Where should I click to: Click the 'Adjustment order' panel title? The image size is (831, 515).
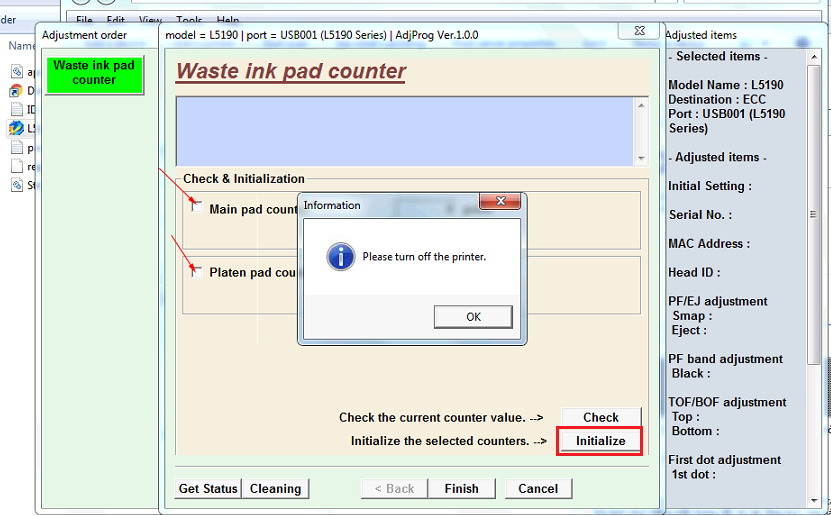coord(84,35)
